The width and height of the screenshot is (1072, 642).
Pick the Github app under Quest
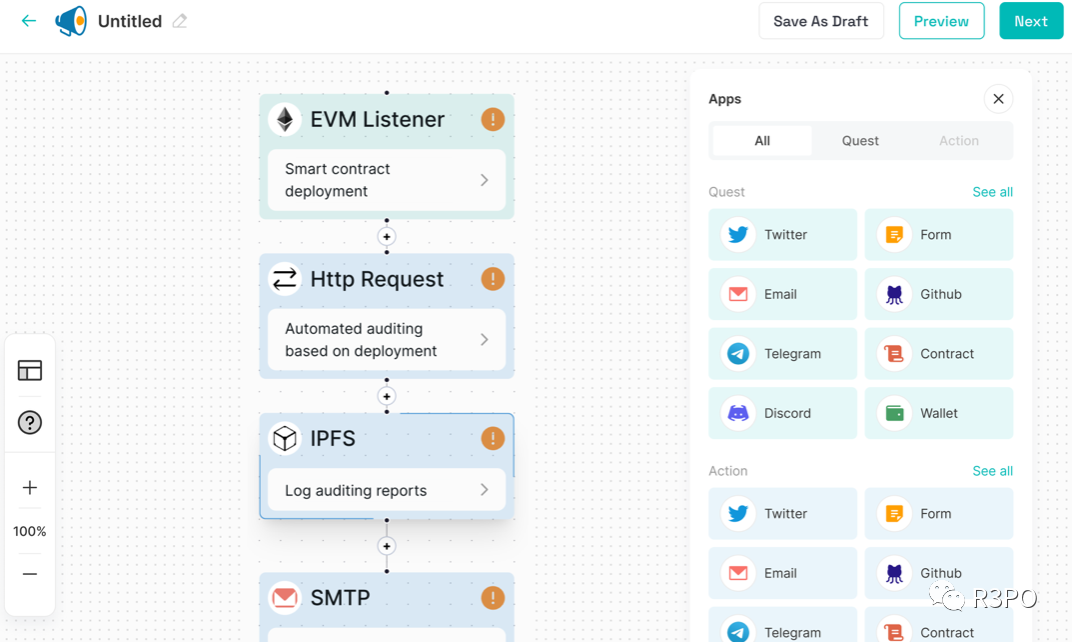[x=939, y=294]
